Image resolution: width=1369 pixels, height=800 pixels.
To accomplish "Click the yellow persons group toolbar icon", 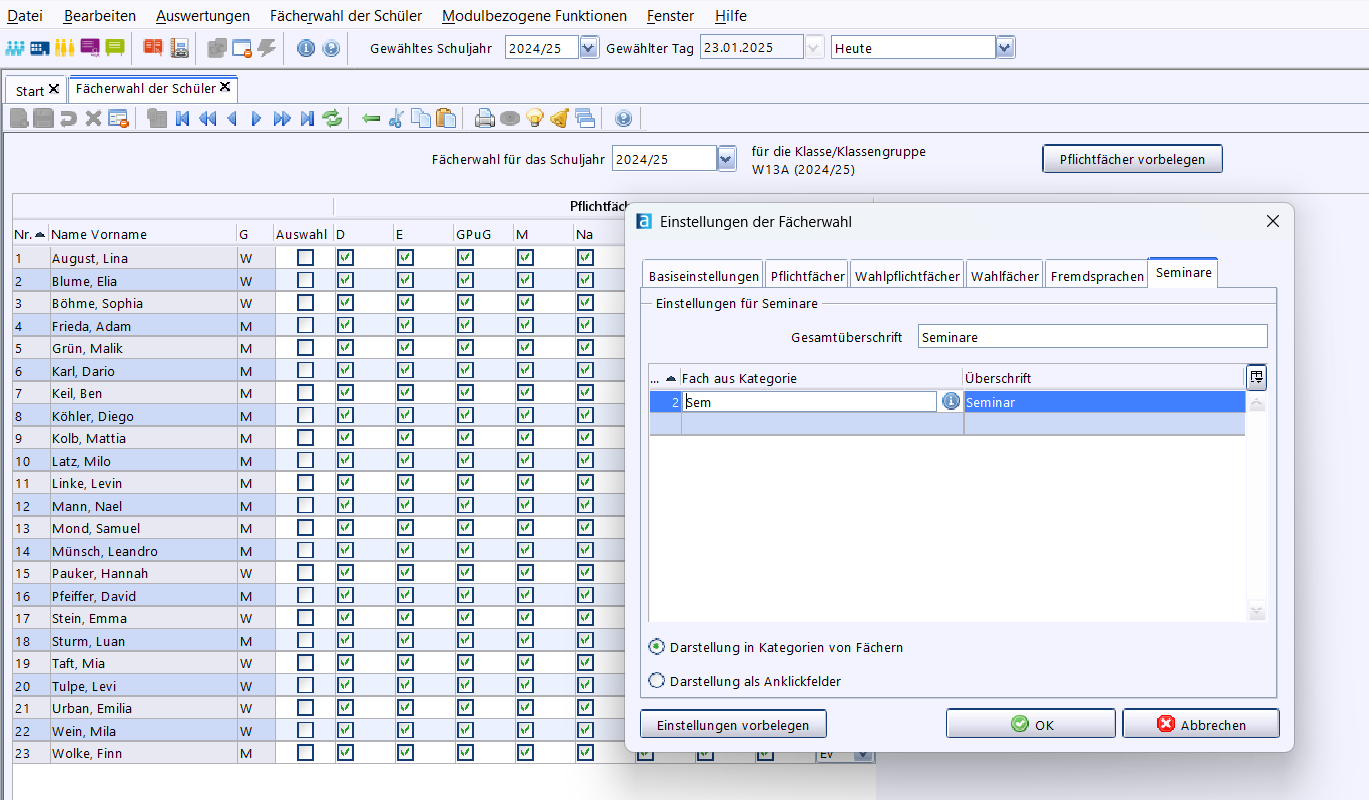I will [65, 48].
